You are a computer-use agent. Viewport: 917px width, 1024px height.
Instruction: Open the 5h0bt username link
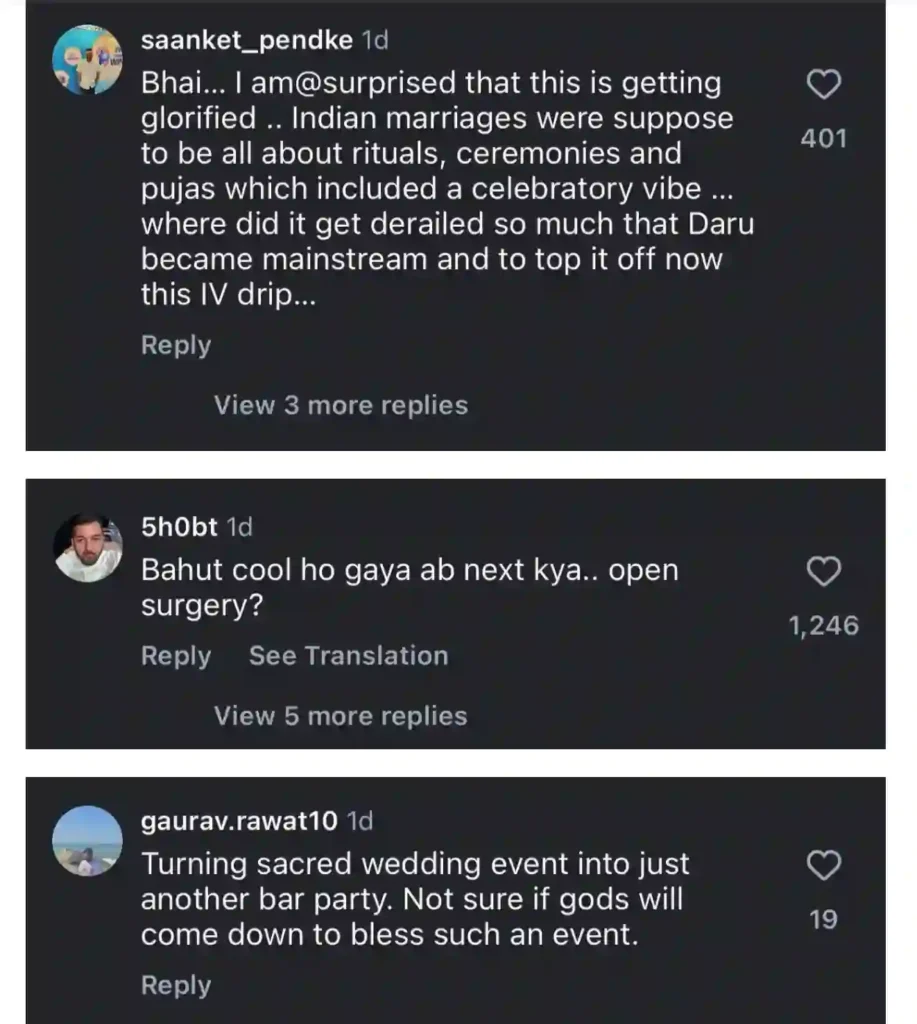[x=179, y=527]
